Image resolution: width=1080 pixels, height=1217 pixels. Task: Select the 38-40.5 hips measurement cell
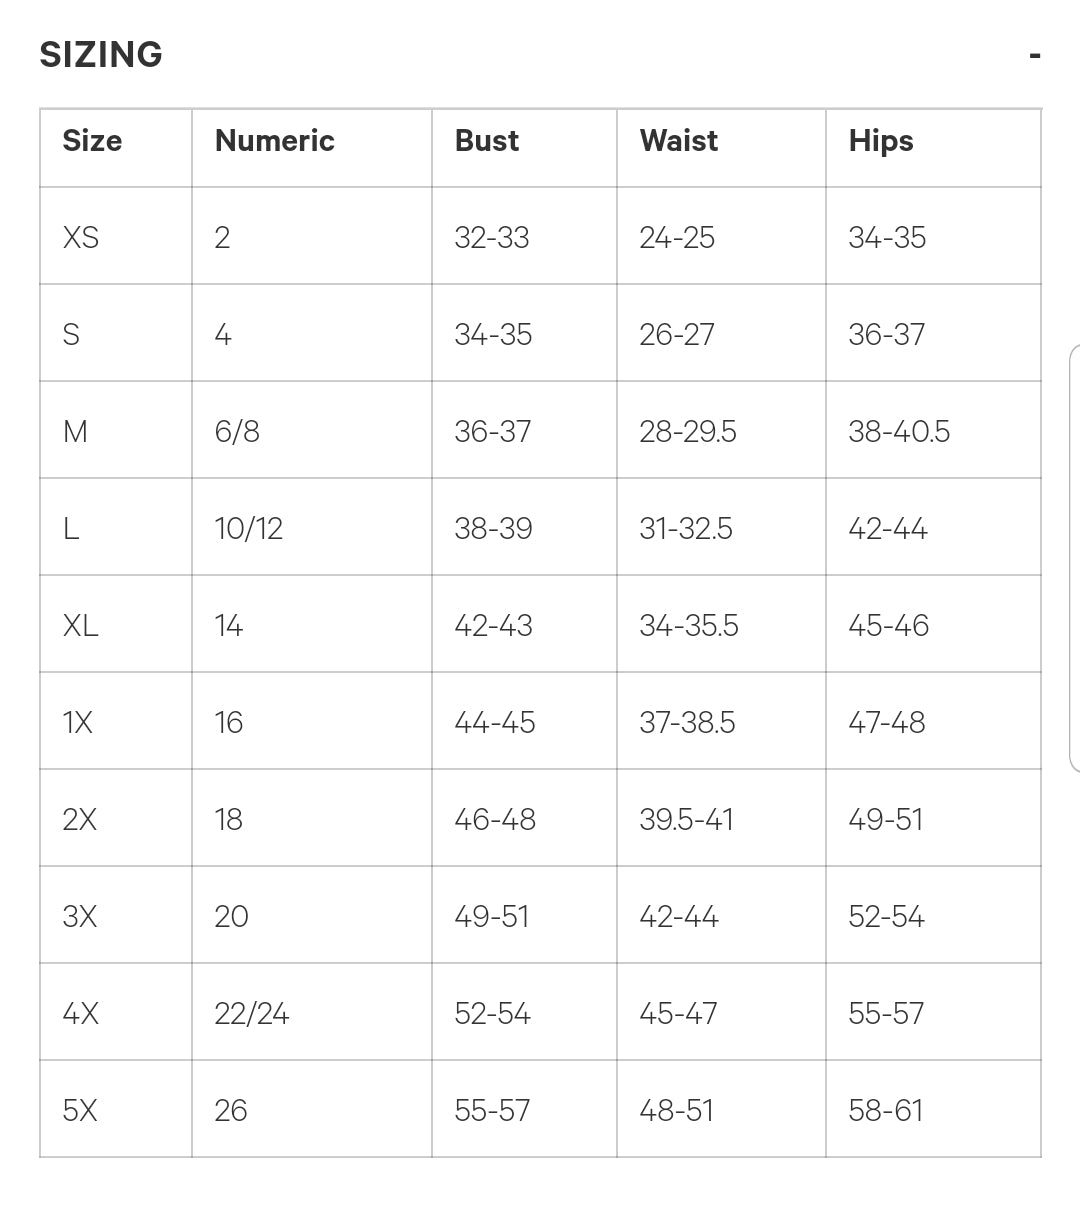[899, 432]
